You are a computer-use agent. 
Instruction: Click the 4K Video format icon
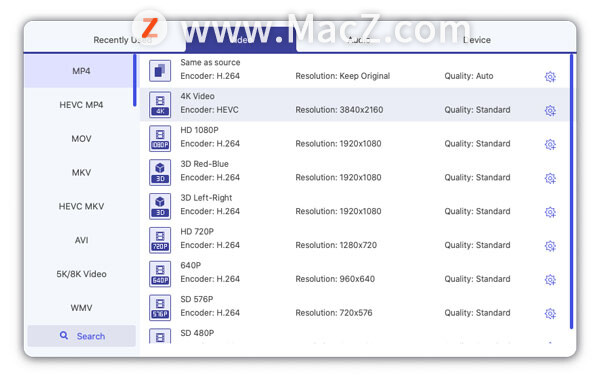[x=160, y=104]
